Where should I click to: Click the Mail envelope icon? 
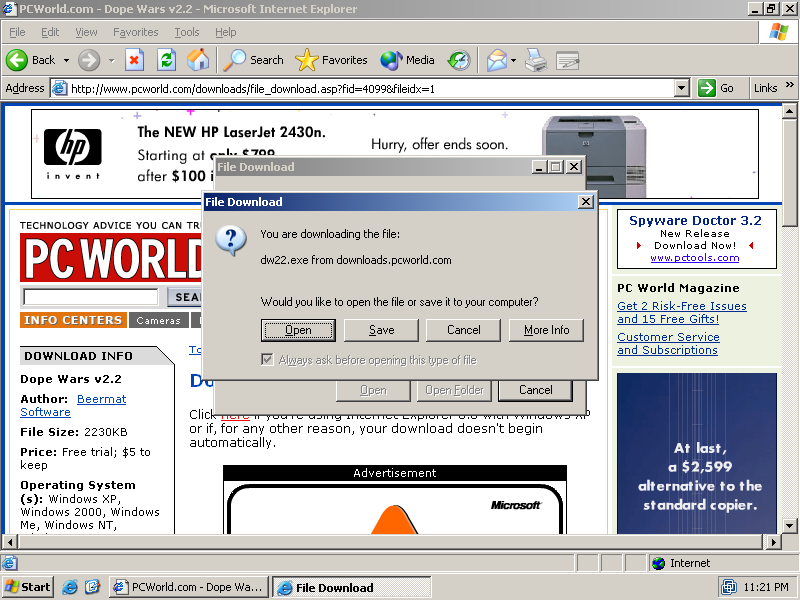[x=496, y=60]
